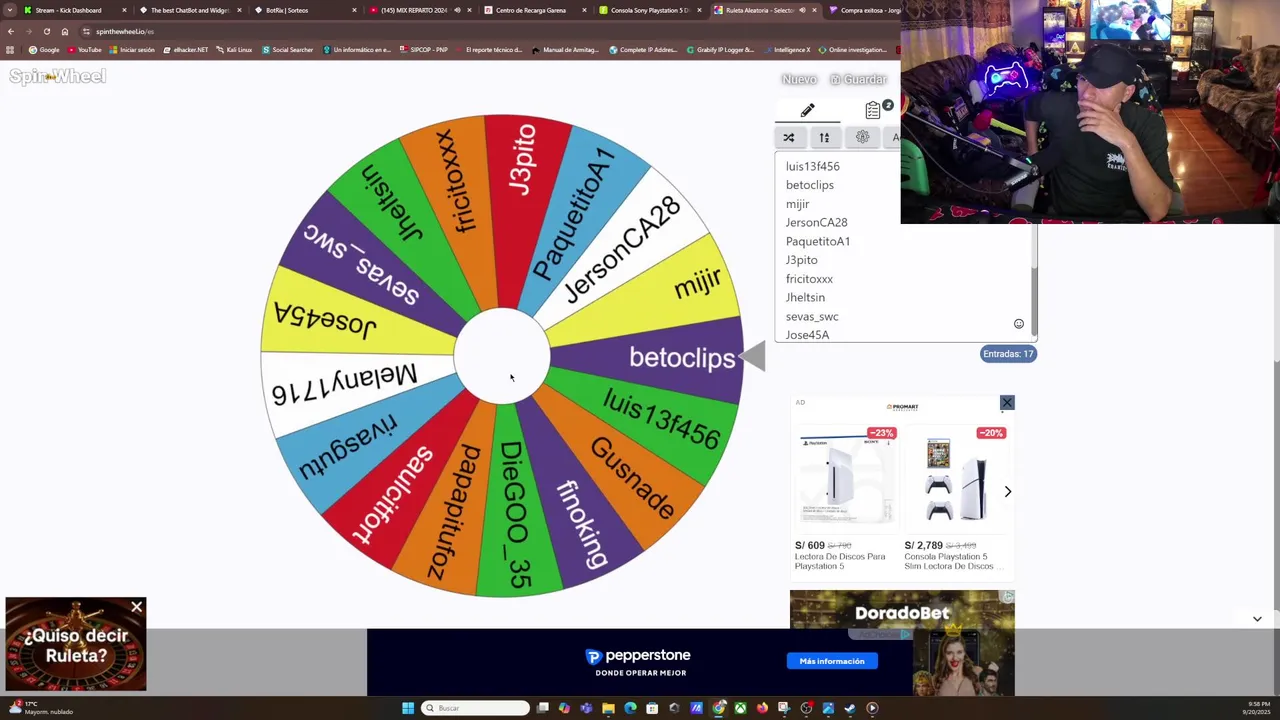Switch to The best ChatBot and Widgets tab
This screenshot has width=1280, height=720.
(x=190, y=10)
